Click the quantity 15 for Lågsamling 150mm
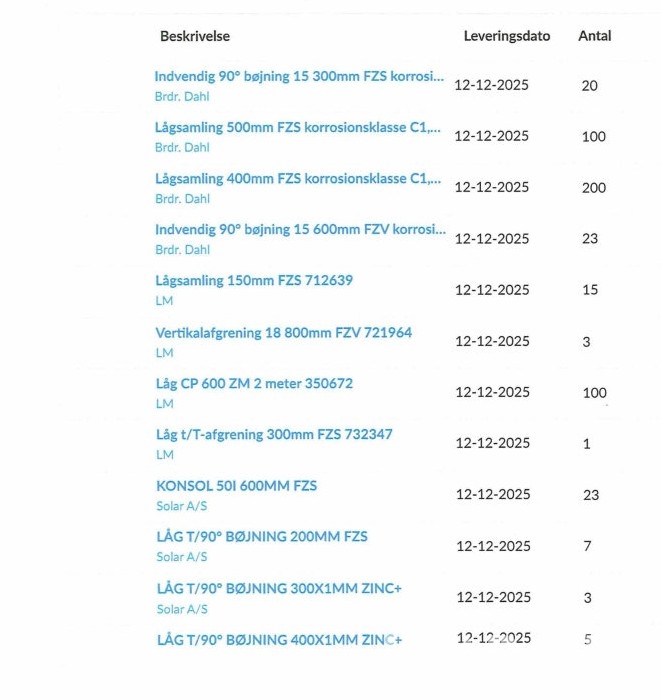The height and width of the screenshot is (700, 661). tap(590, 290)
